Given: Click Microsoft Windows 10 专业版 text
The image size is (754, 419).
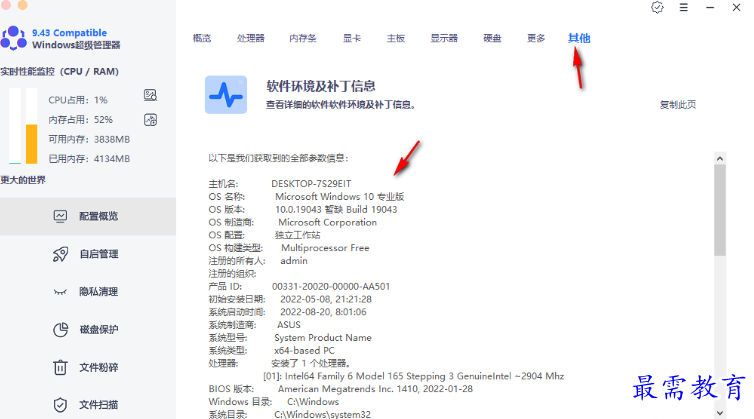Looking at the screenshot, I should pos(339,197).
